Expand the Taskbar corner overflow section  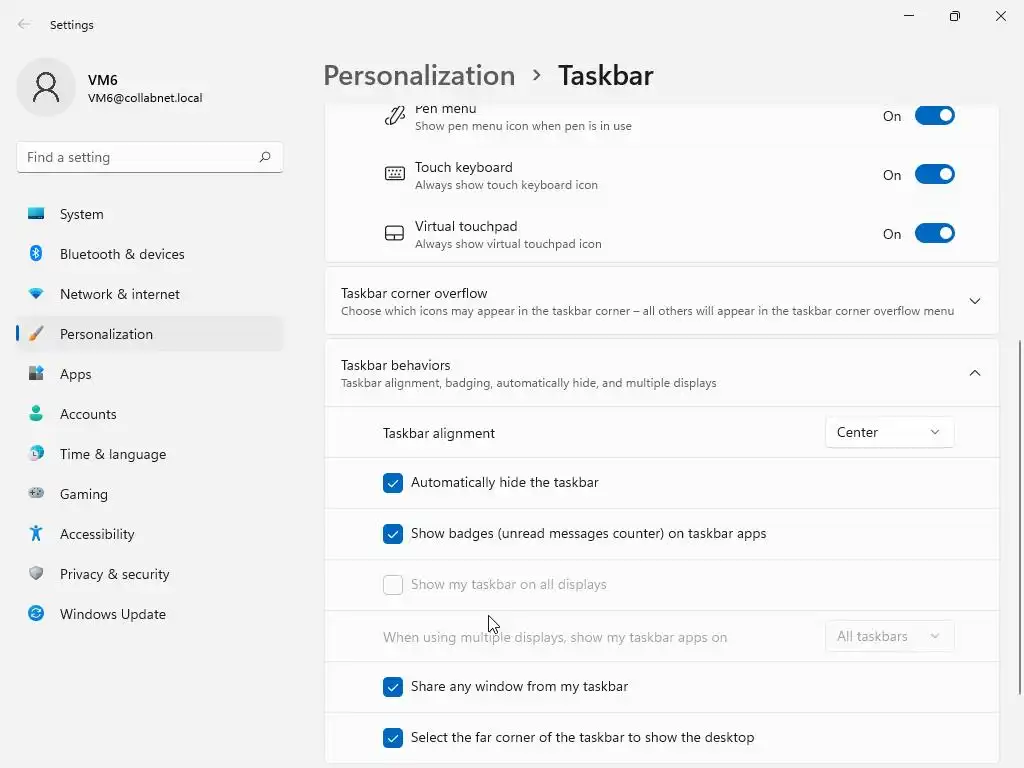[975, 301]
